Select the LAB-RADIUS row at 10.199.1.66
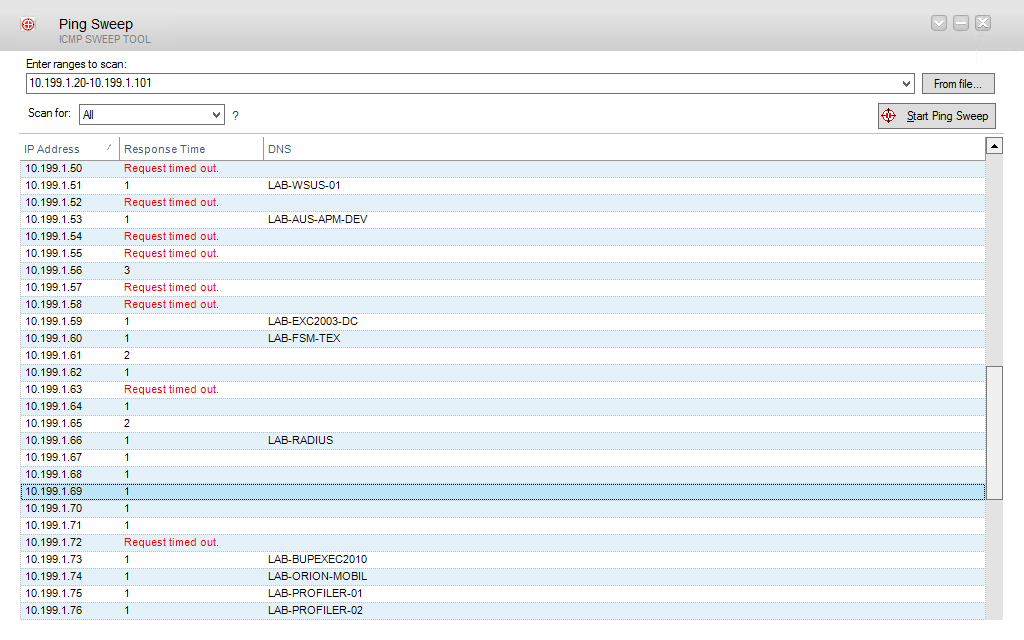 300,440
